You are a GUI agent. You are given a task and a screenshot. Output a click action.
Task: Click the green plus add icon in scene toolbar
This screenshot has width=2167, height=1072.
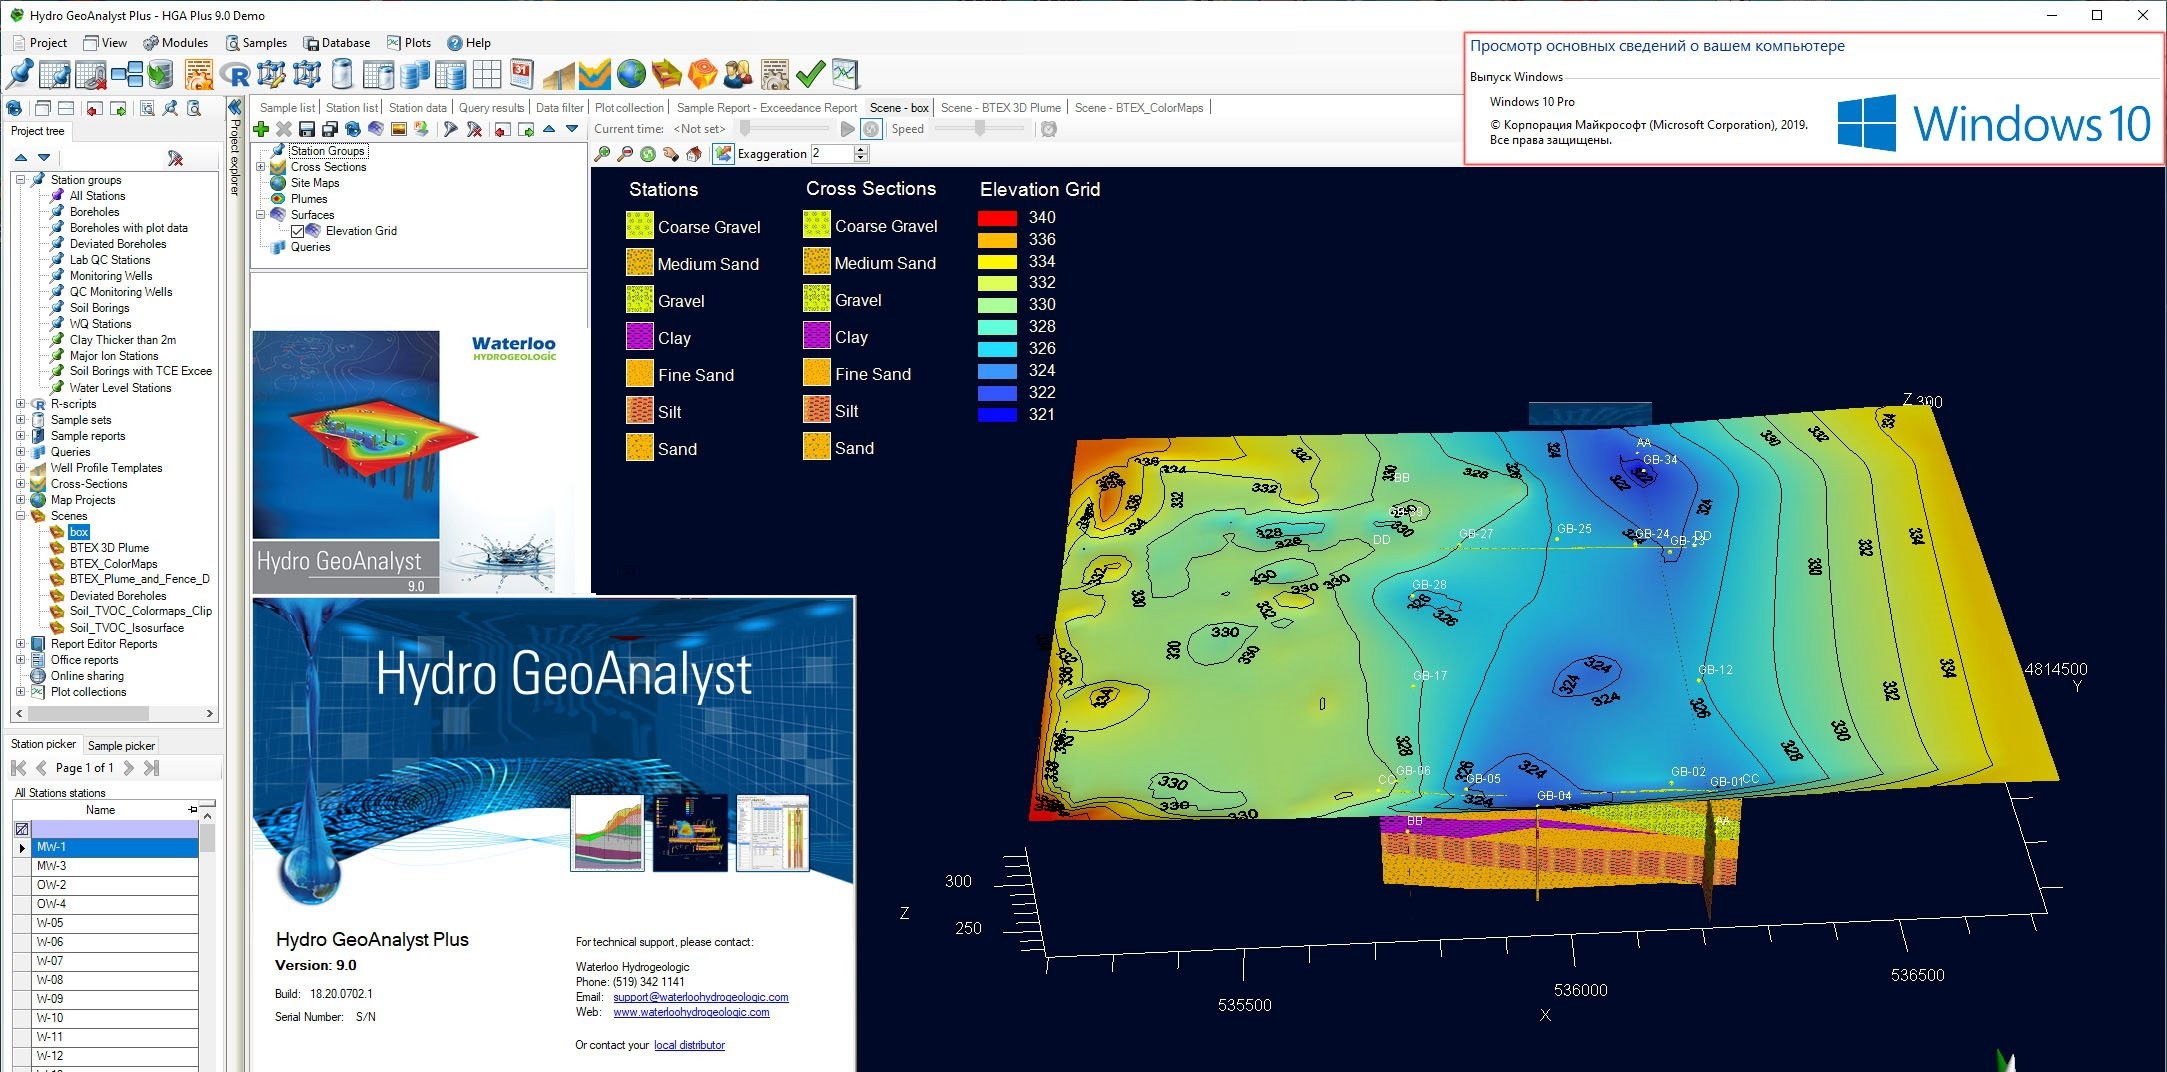(261, 129)
